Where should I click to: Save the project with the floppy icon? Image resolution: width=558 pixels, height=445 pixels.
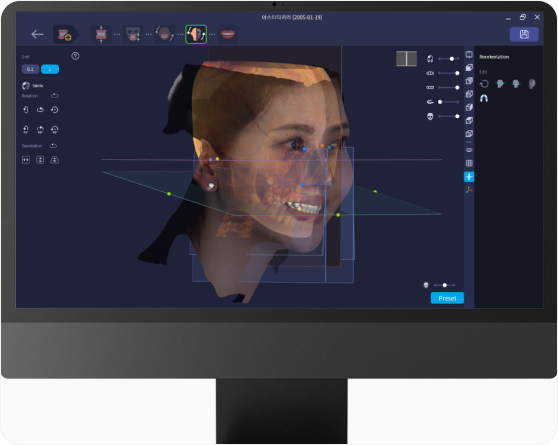pyautogui.click(x=524, y=34)
